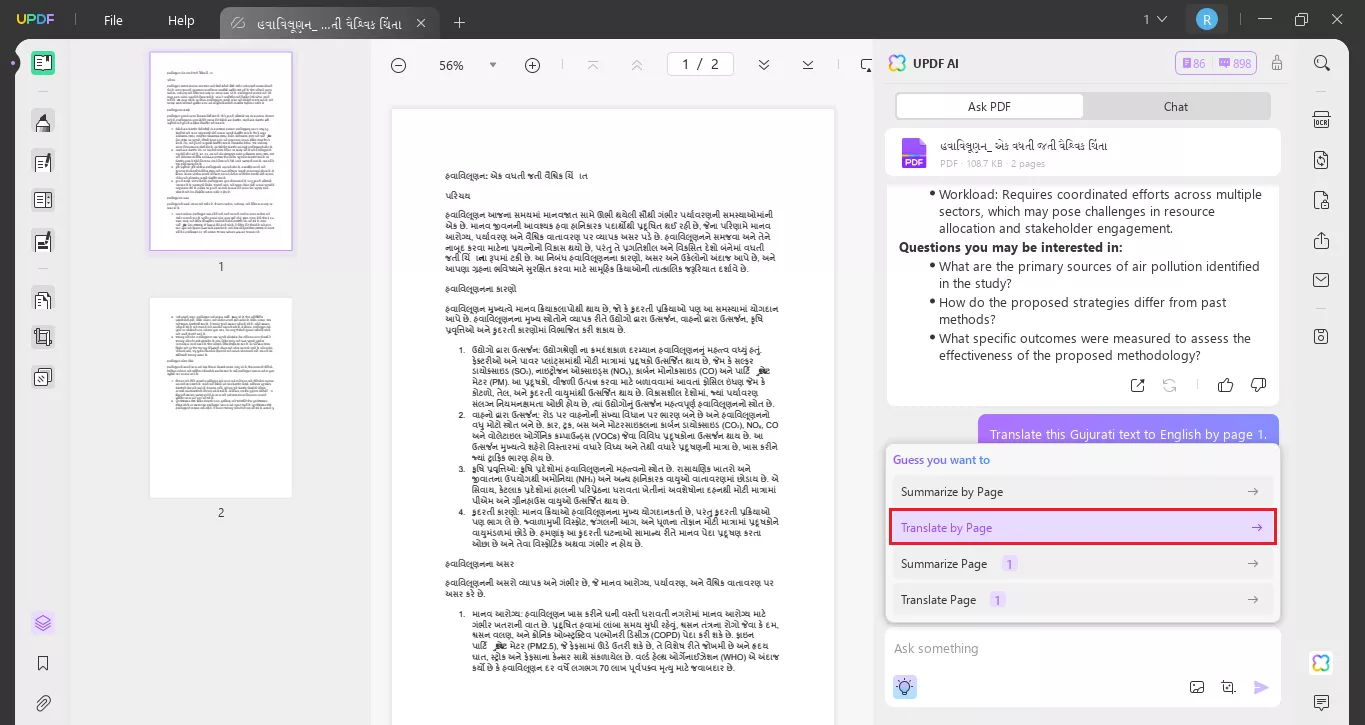Viewport: 1365px width, 725px height.
Task: Click the regenerate response icon
Action: (1169, 385)
